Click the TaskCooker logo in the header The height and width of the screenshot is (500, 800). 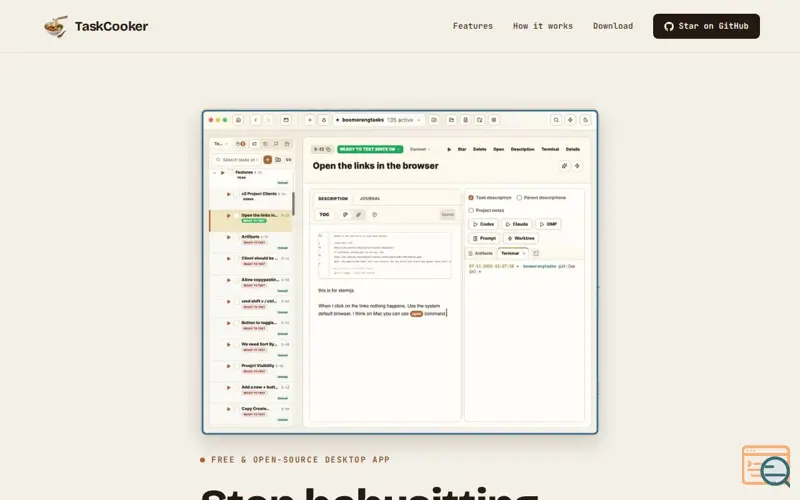96,26
